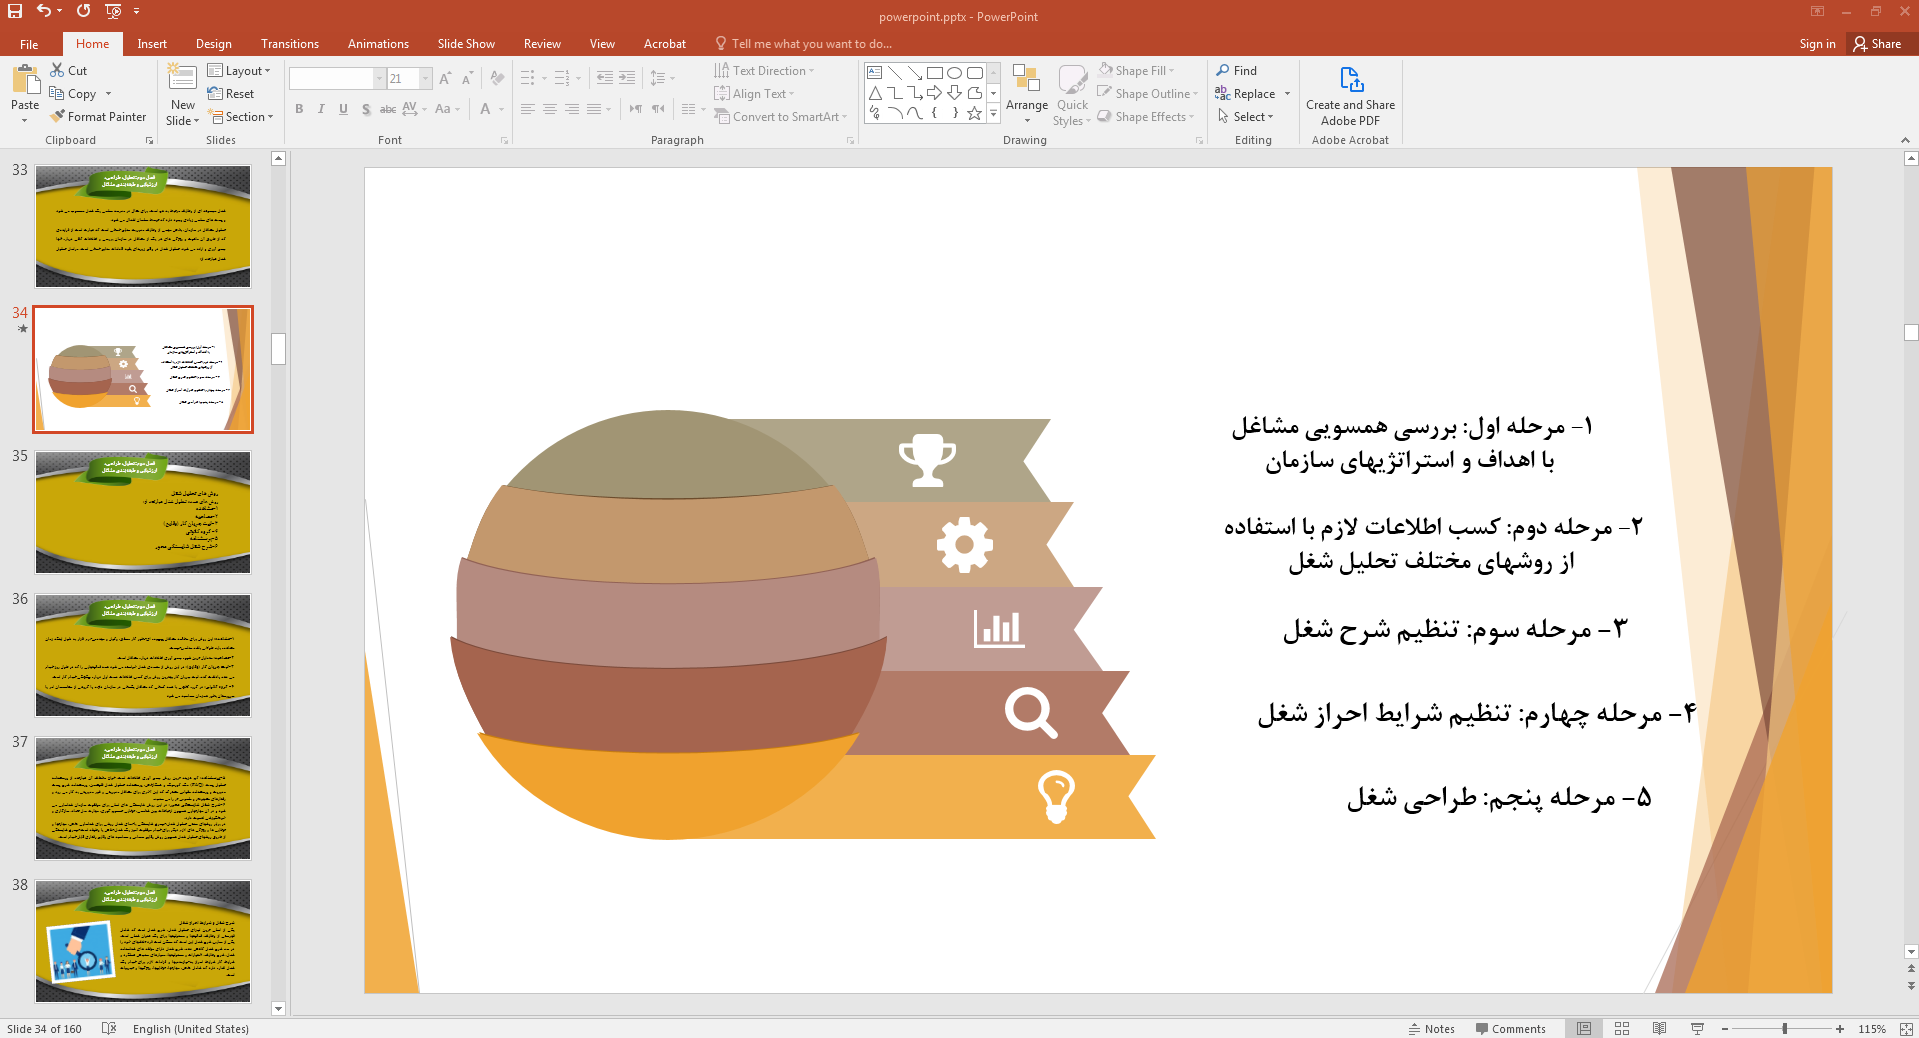Decrease font size icon

pyautogui.click(x=467, y=79)
